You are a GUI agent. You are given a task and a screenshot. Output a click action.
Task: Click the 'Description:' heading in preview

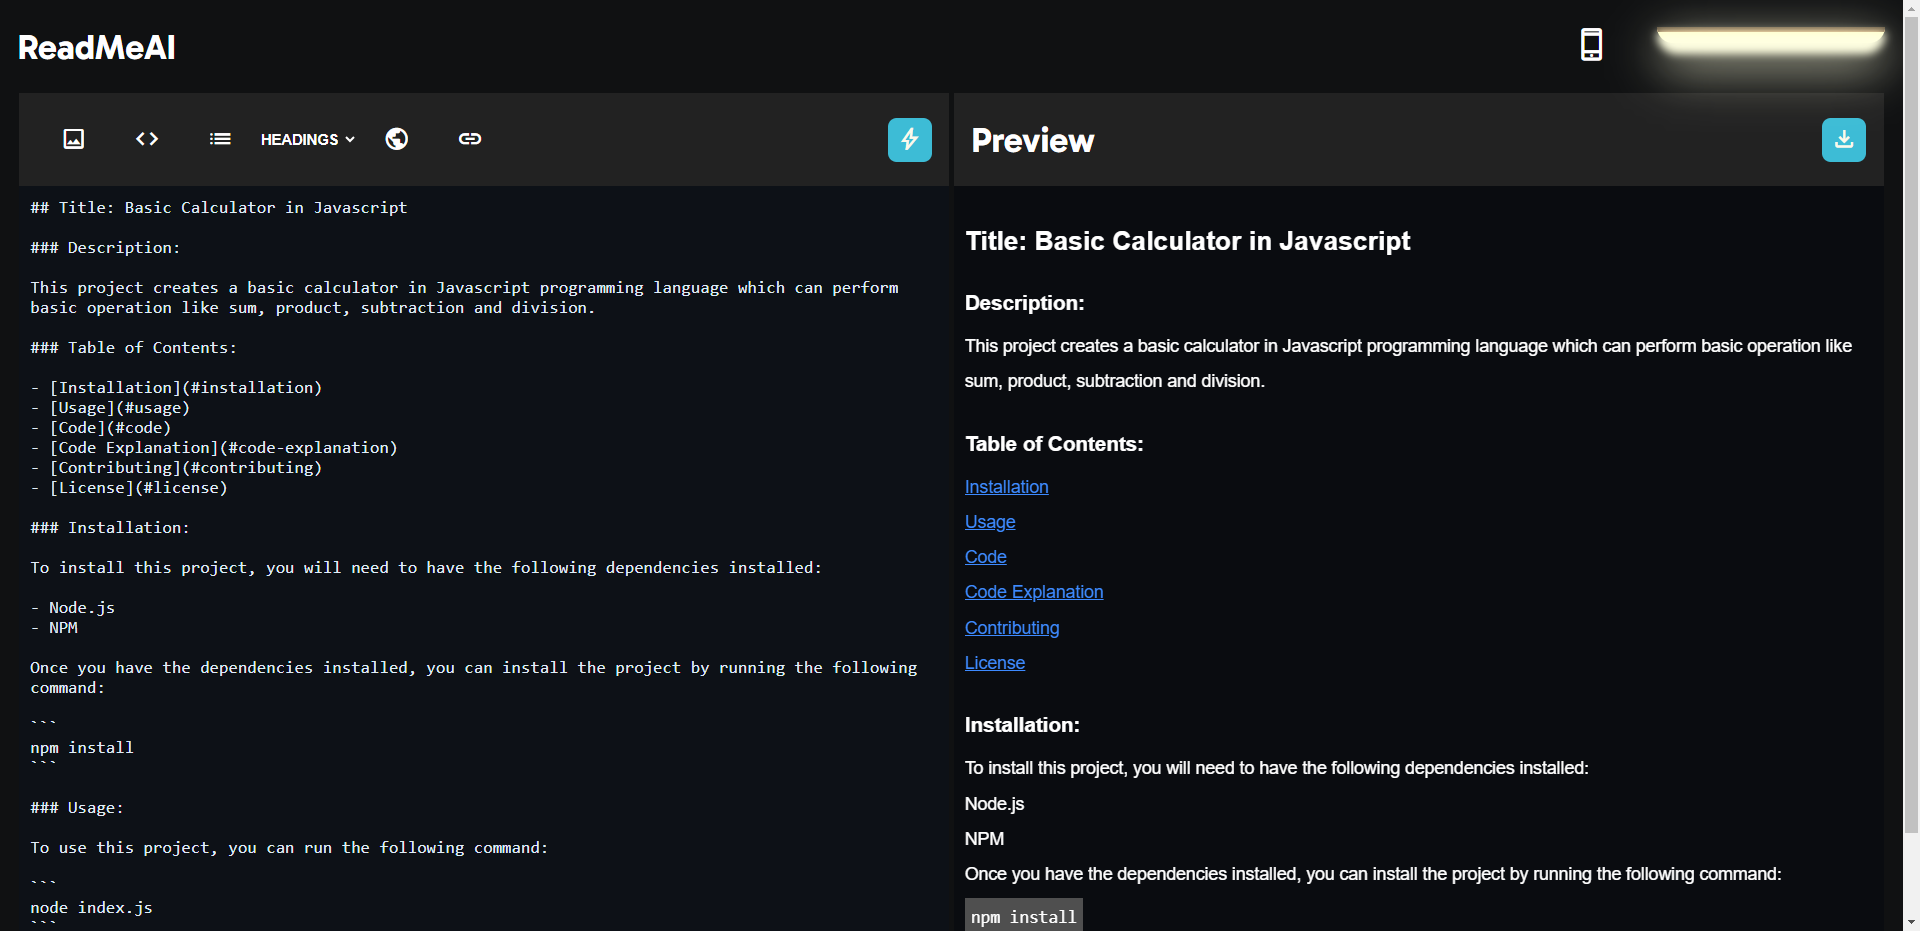[1025, 303]
